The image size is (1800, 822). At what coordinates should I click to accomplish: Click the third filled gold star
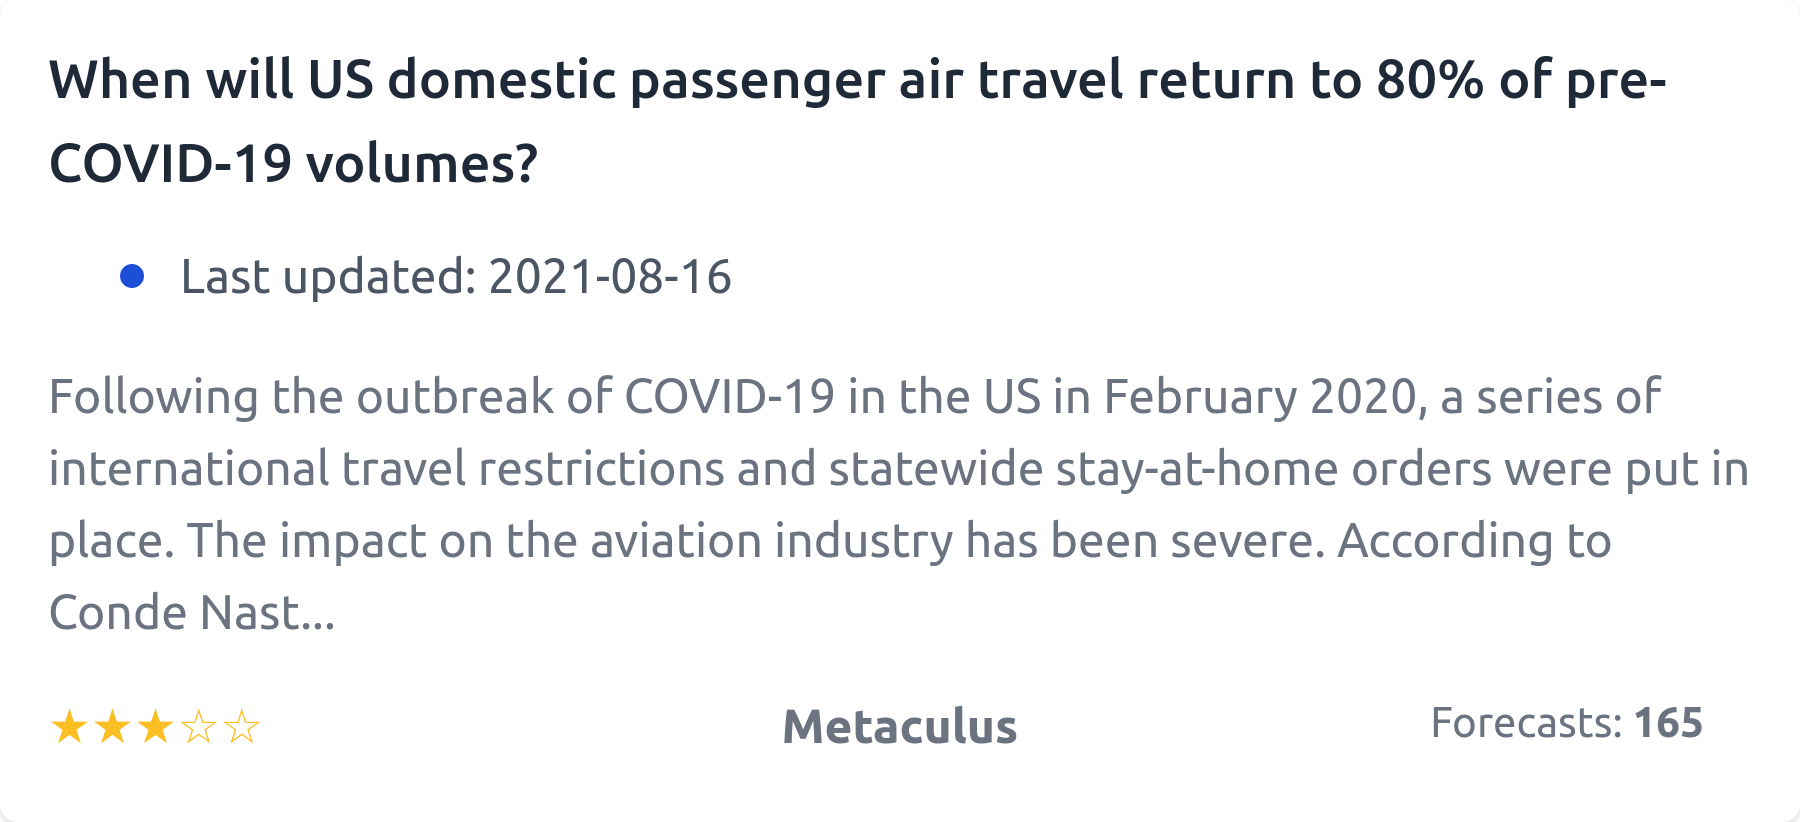155,727
